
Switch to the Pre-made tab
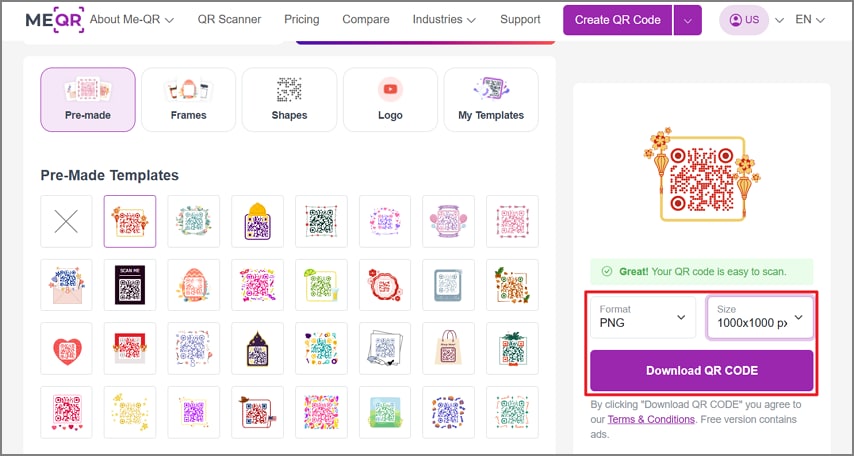tap(88, 100)
